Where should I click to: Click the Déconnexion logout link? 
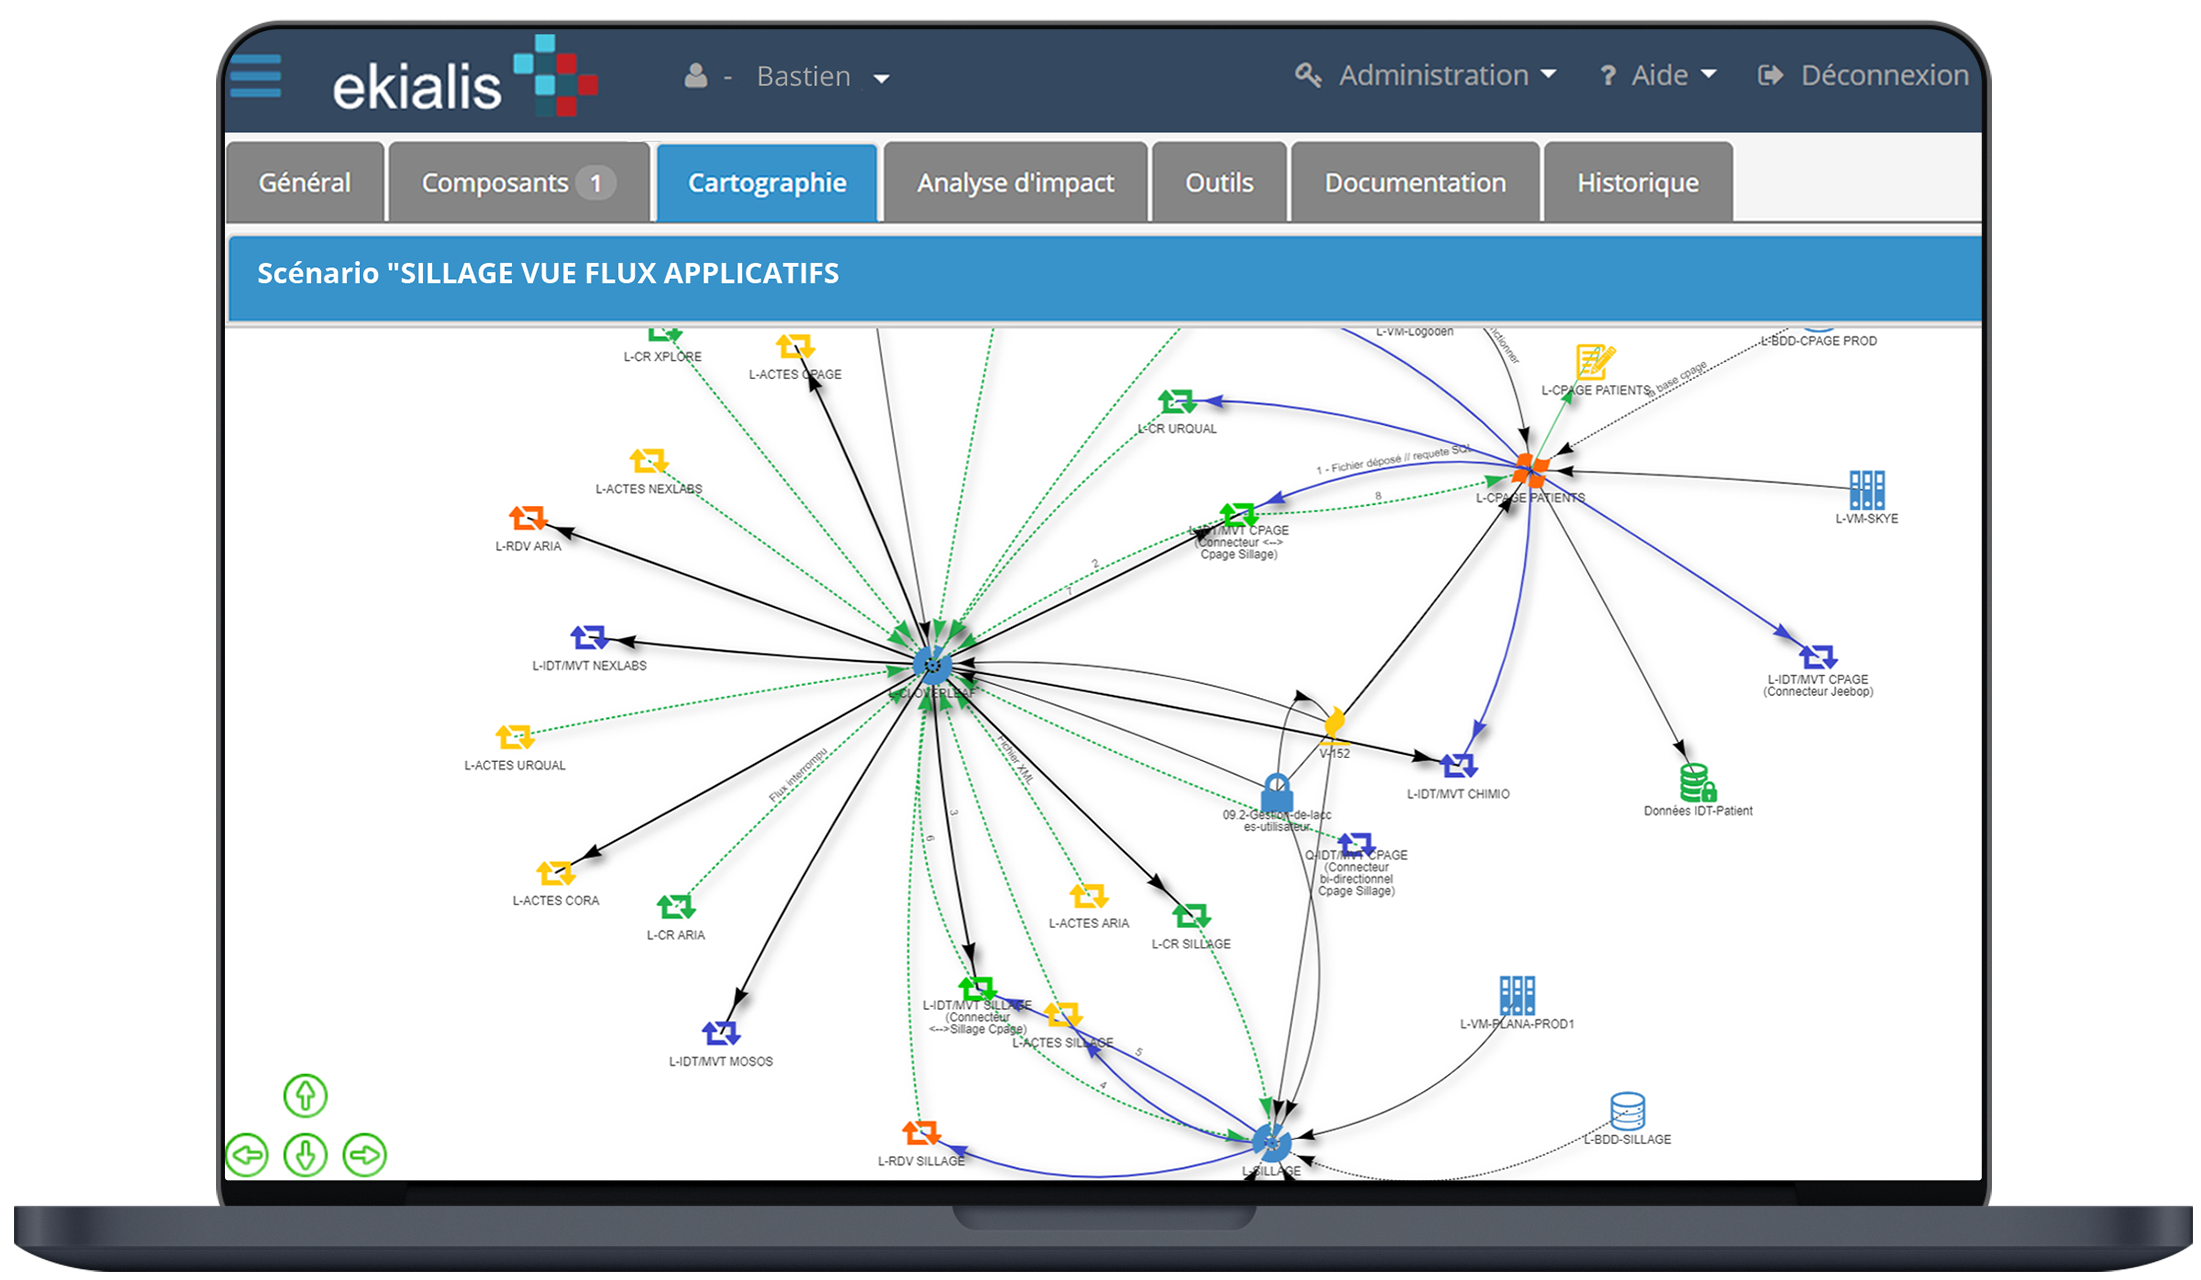pos(1864,75)
